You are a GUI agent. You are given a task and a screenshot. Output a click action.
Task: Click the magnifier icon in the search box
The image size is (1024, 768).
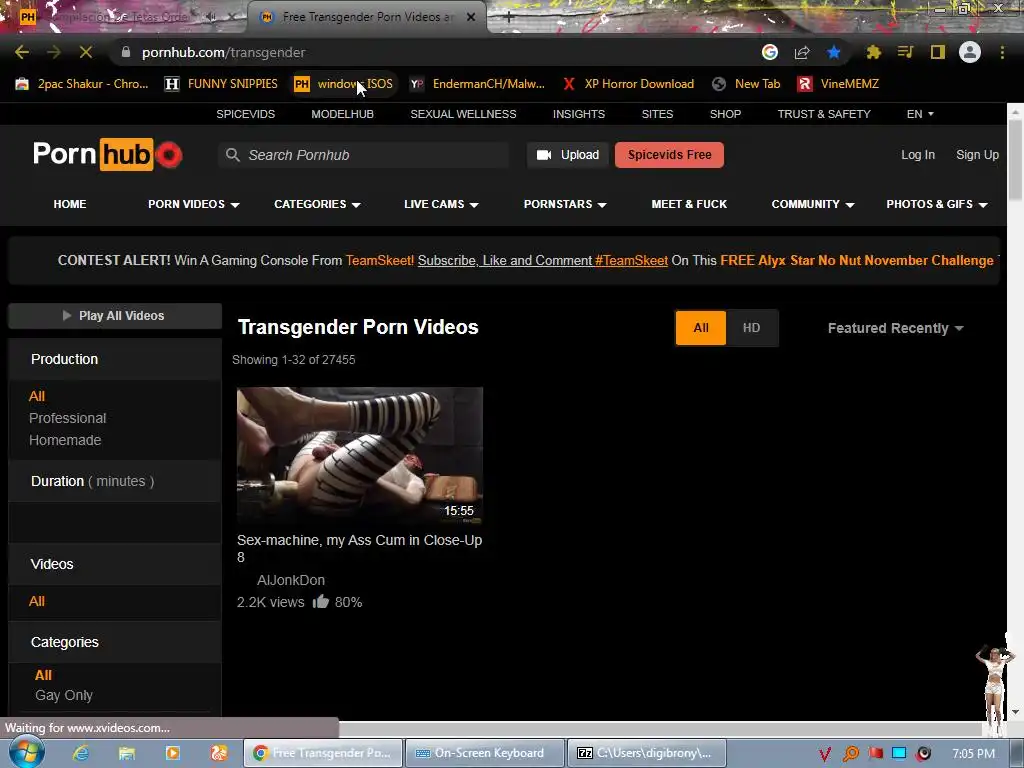[x=232, y=155]
